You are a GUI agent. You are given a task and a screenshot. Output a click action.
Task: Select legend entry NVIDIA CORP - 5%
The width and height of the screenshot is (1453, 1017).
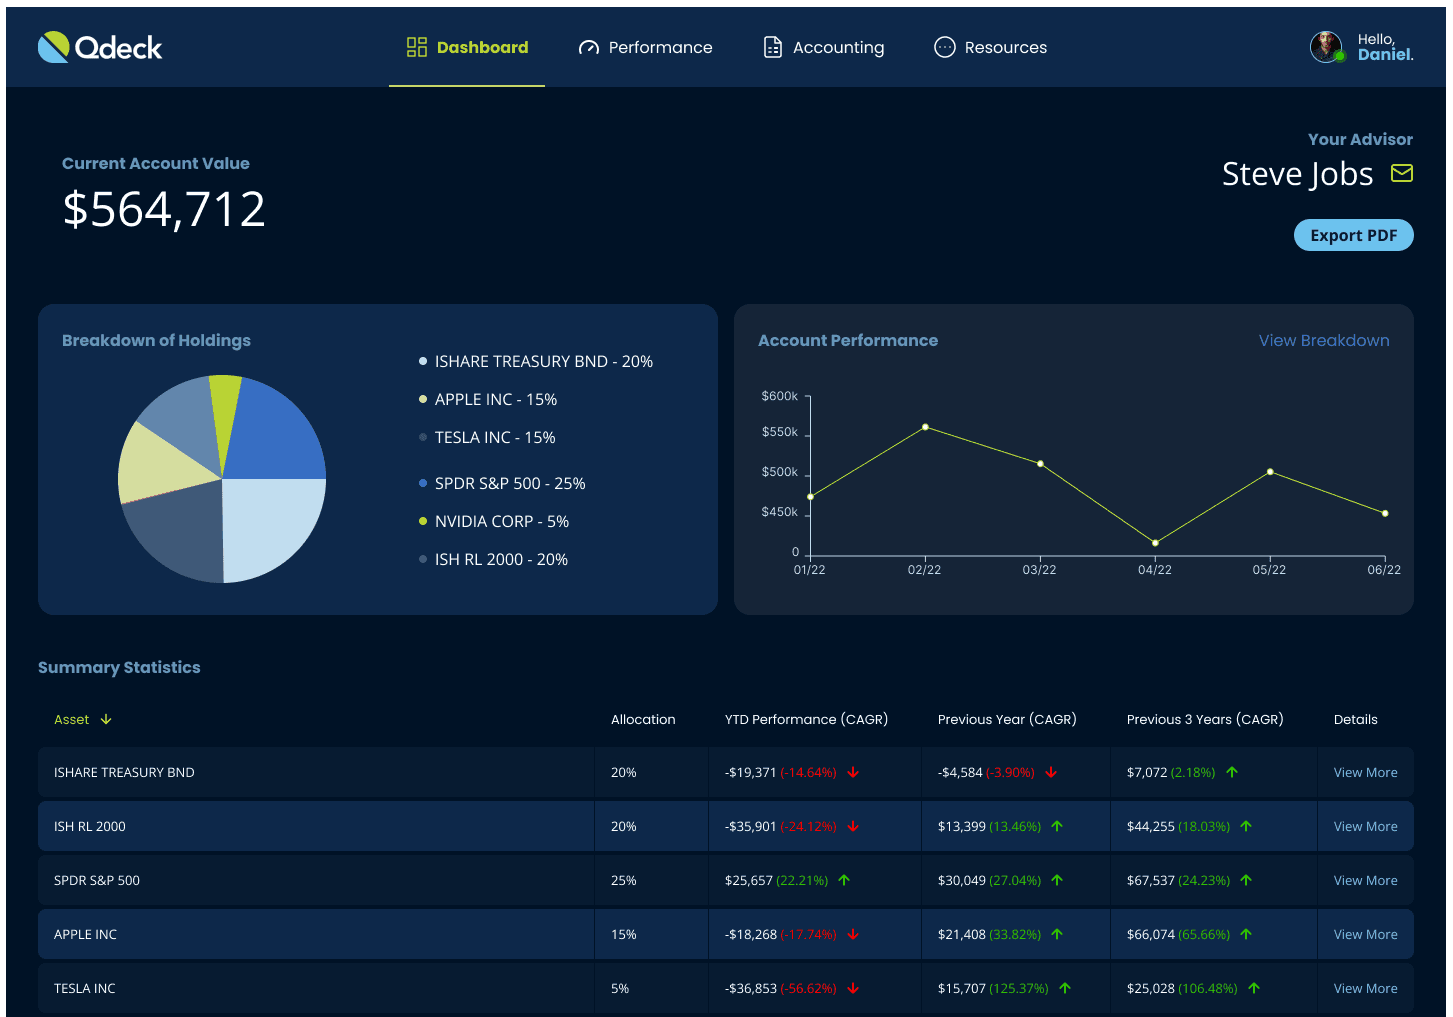(x=494, y=521)
